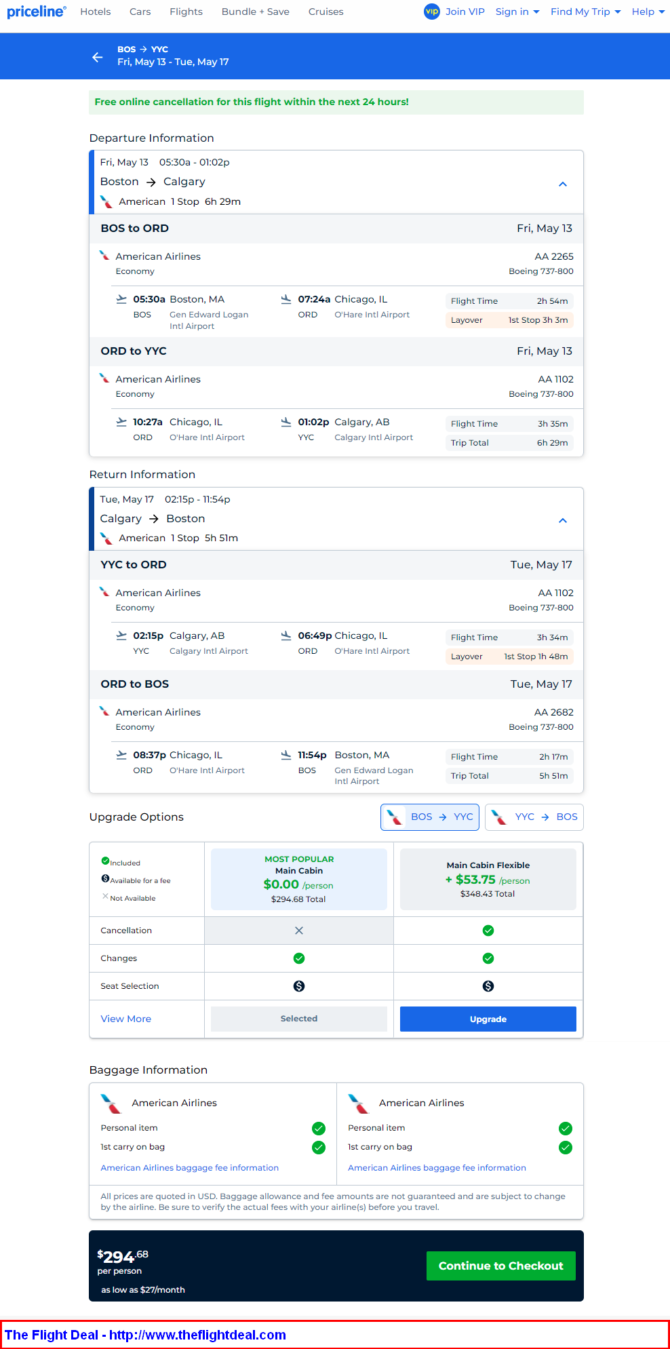
Task: Click the VIP badge icon
Action: click(431, 12)
